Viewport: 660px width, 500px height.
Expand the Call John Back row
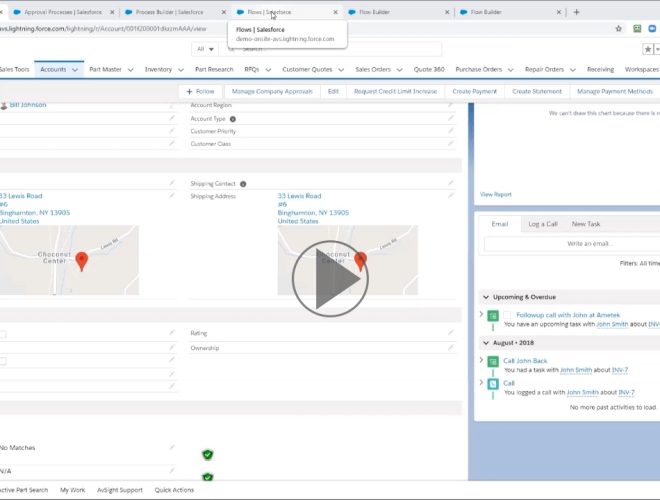click(x=481, y=360)
